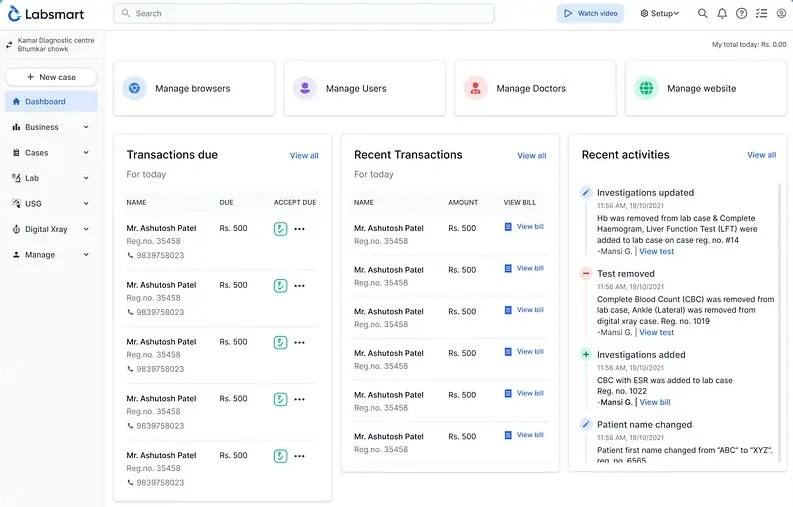Click the fourth row's accept due icon
Image resolution: width=793 pixels, height=507 pixels.
coord(280,399)
